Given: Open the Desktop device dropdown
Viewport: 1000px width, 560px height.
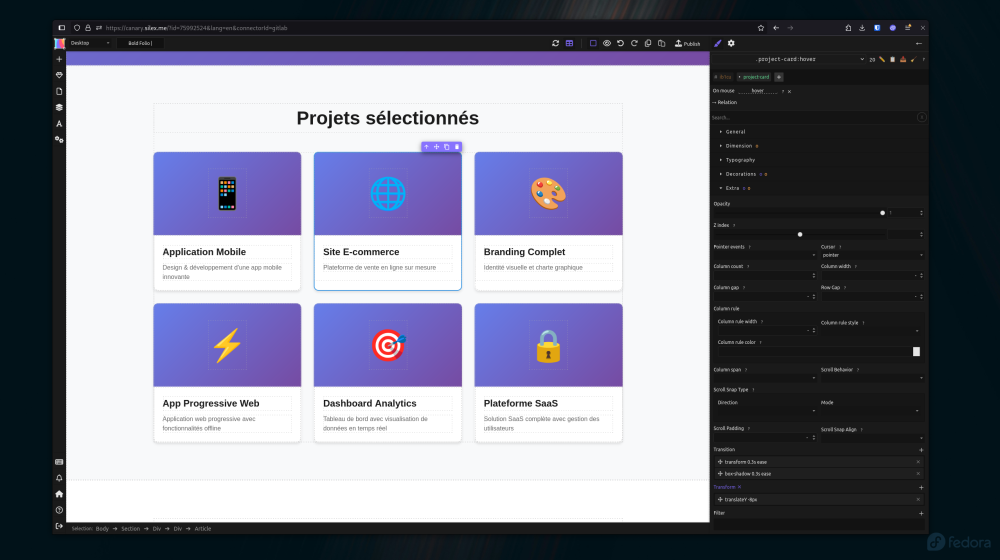Looking at the screenshot, I should tap(88, 43).
